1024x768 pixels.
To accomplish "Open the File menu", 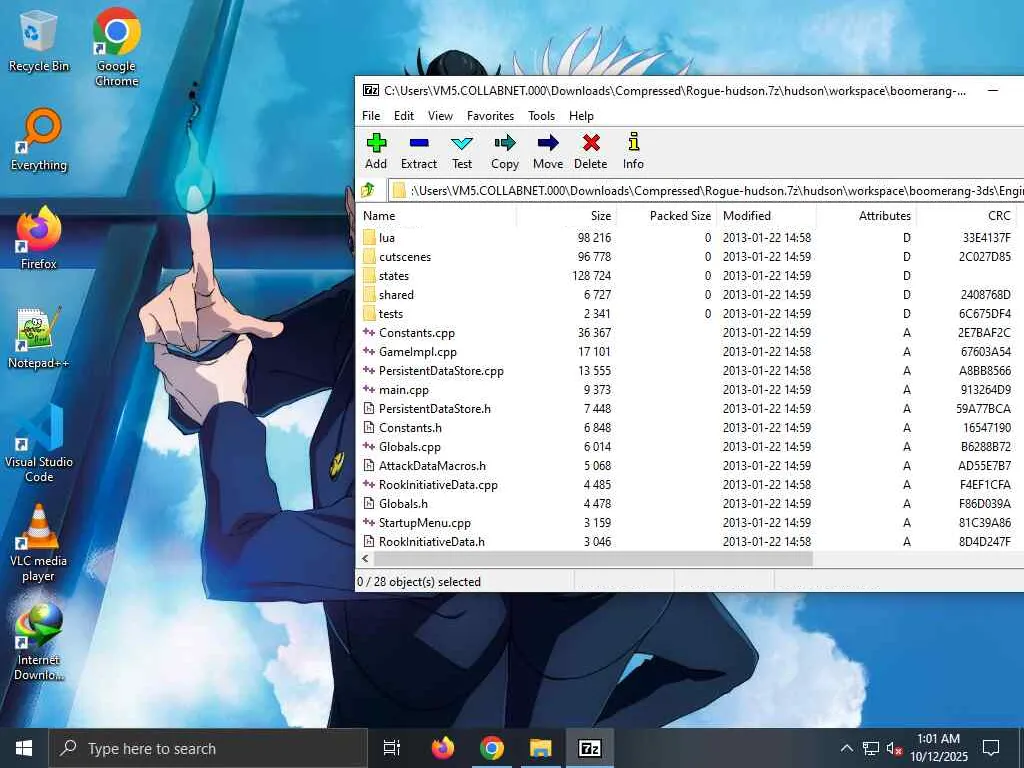I will [x=371, y=116].
